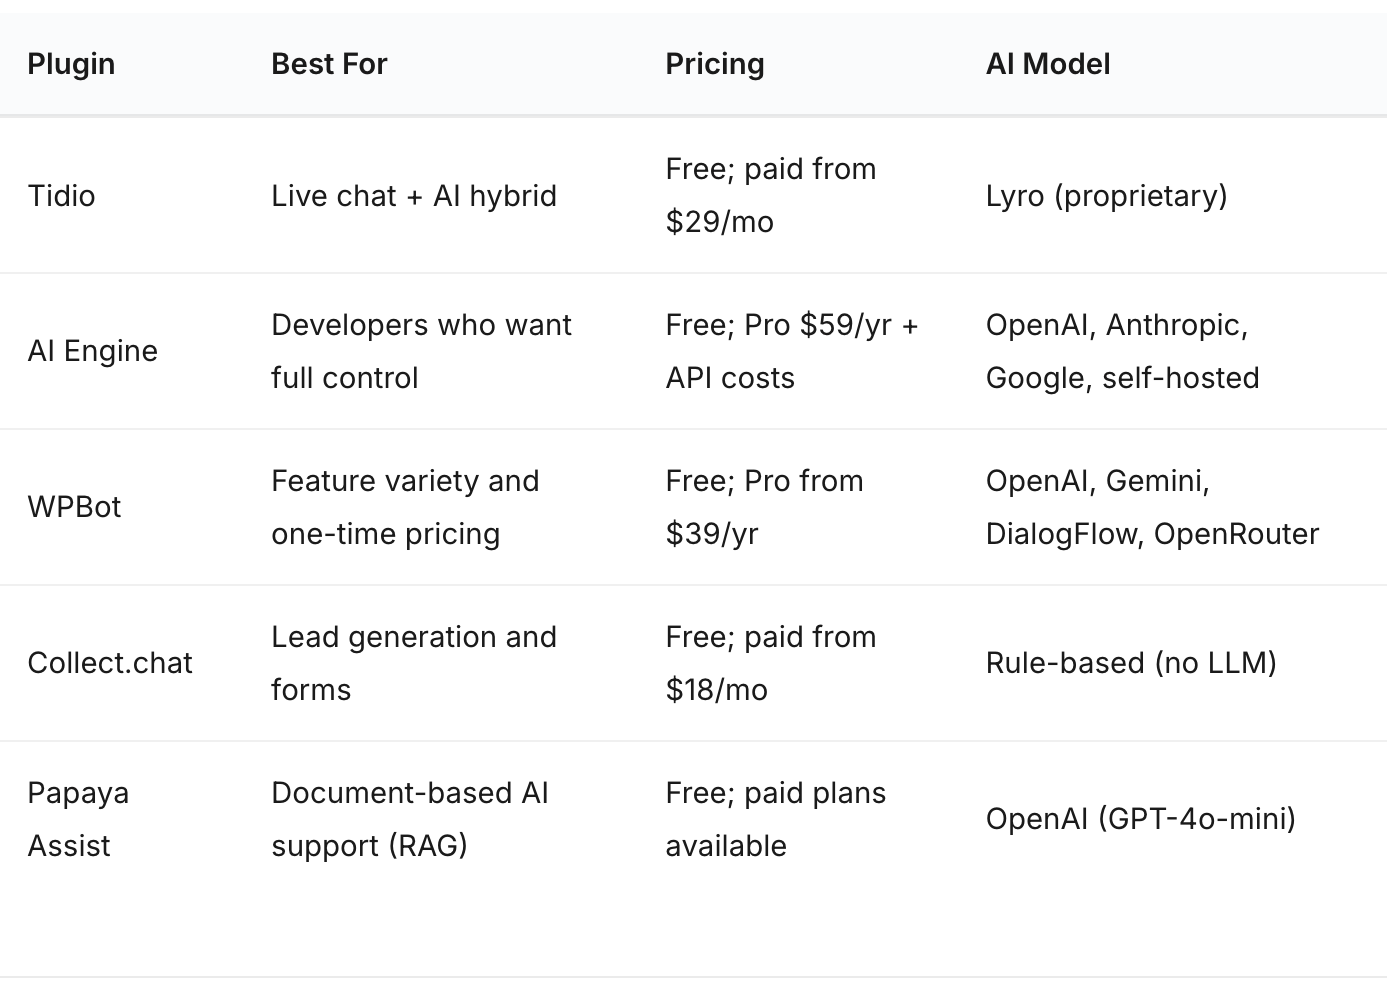Click 'Free; paid from $18/mo' pricing cell
This screenshot has width=1396, height=994.
[x=771, y=663]
